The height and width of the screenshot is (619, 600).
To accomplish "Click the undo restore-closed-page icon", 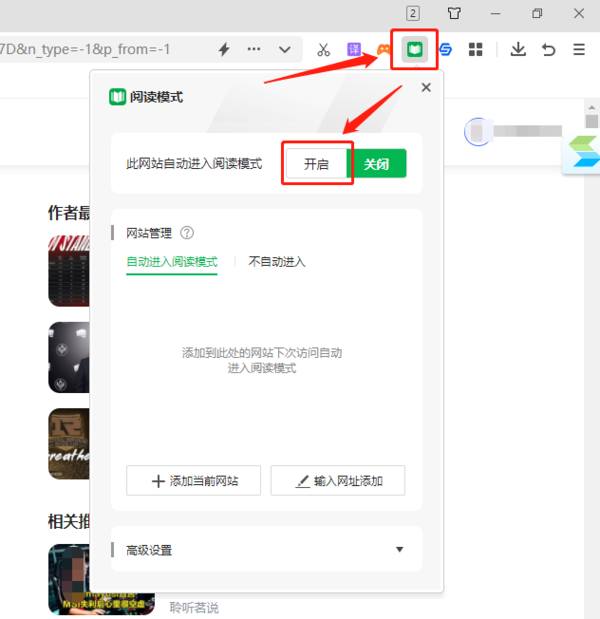I will [x=548, y=50].
